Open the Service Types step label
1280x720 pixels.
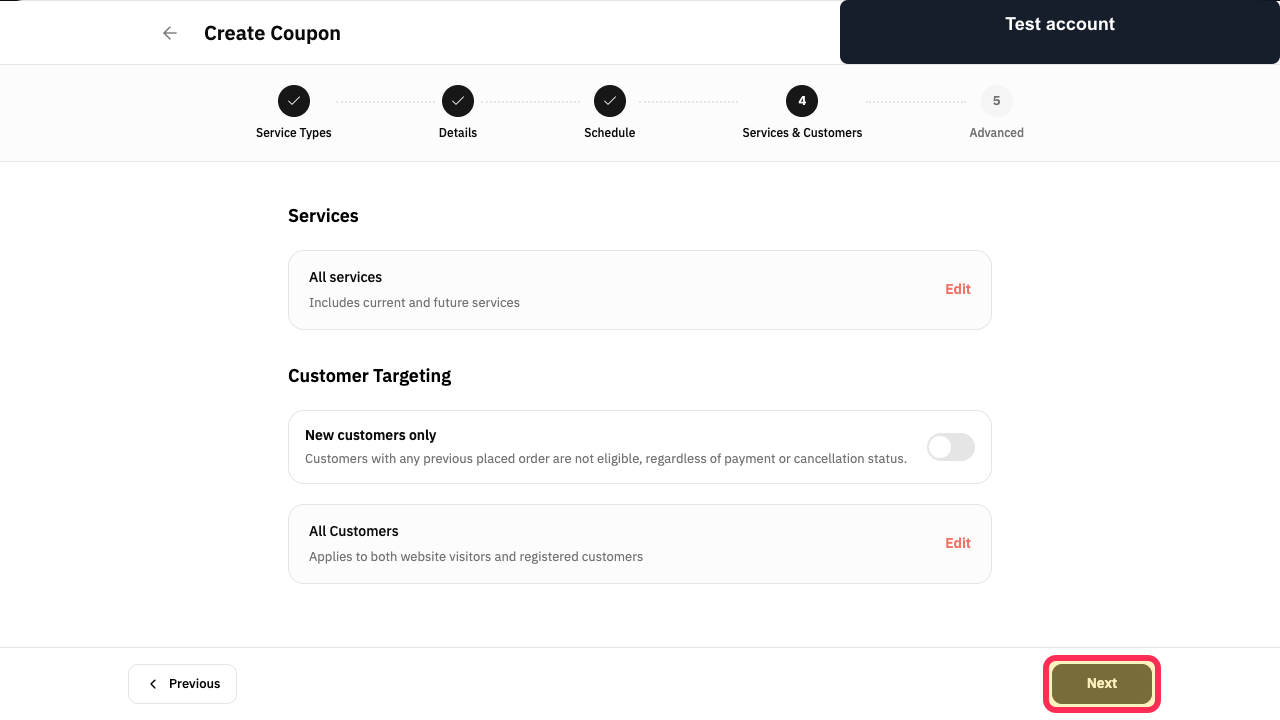pos(294,133)
